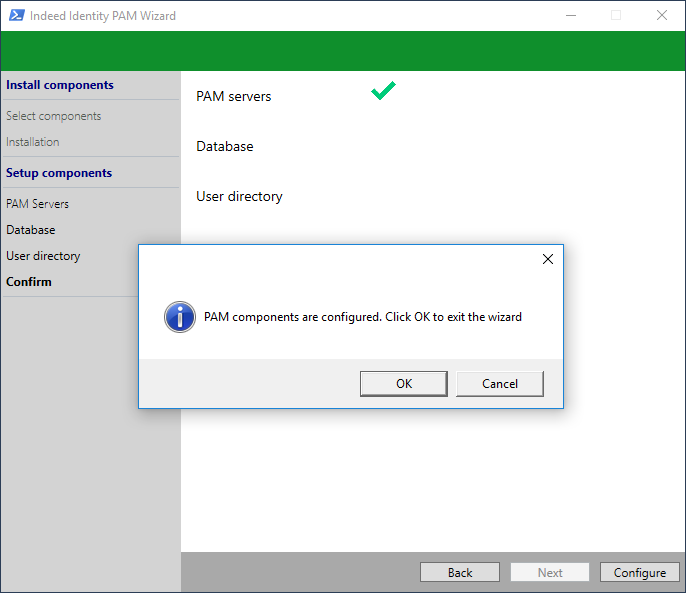
Task: Select the PAM Servers step in the sidebar
Action: click(37, 204)
